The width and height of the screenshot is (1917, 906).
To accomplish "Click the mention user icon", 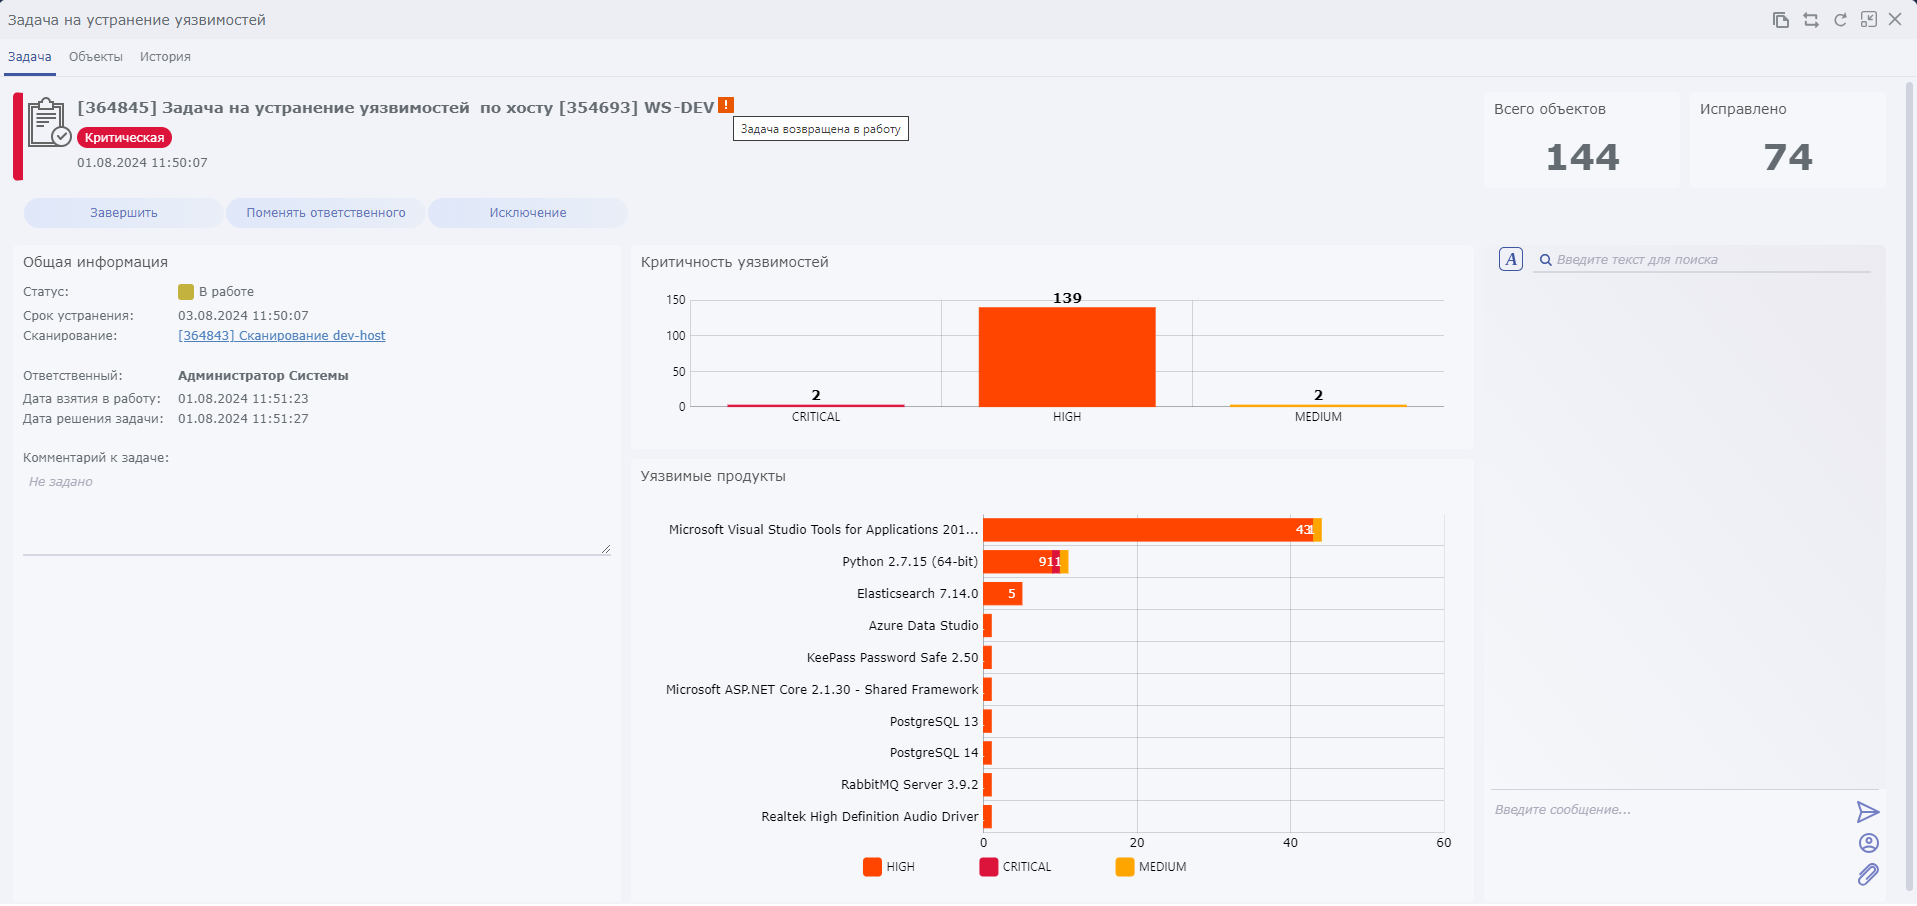I will tap(1868, 843).
